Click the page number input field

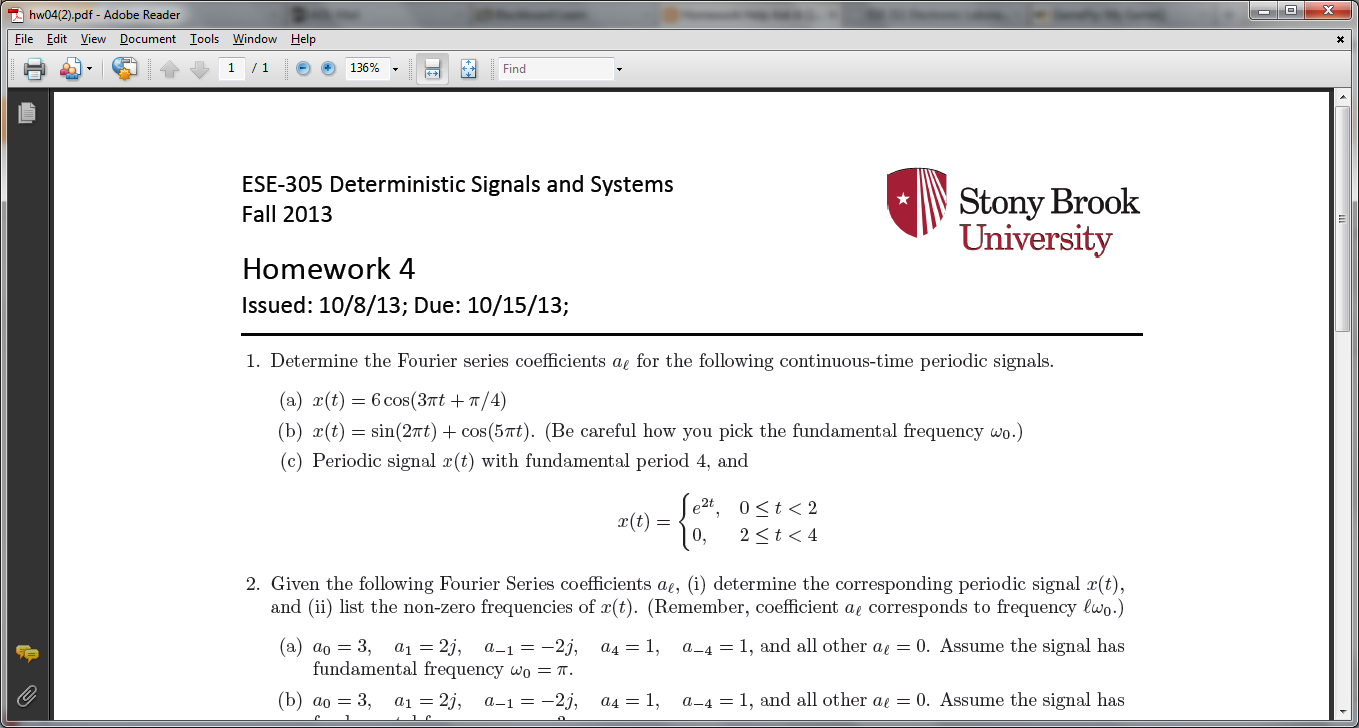pyautogui.click(x=230, y=69)
